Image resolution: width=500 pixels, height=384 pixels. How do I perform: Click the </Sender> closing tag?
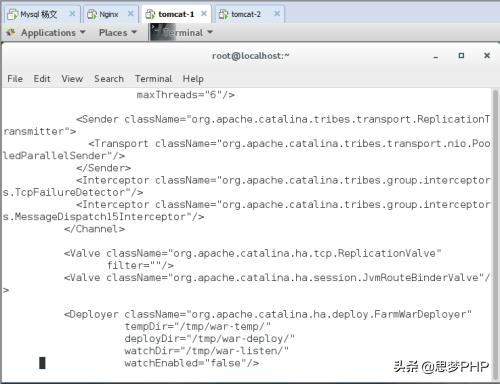[103, 168]
